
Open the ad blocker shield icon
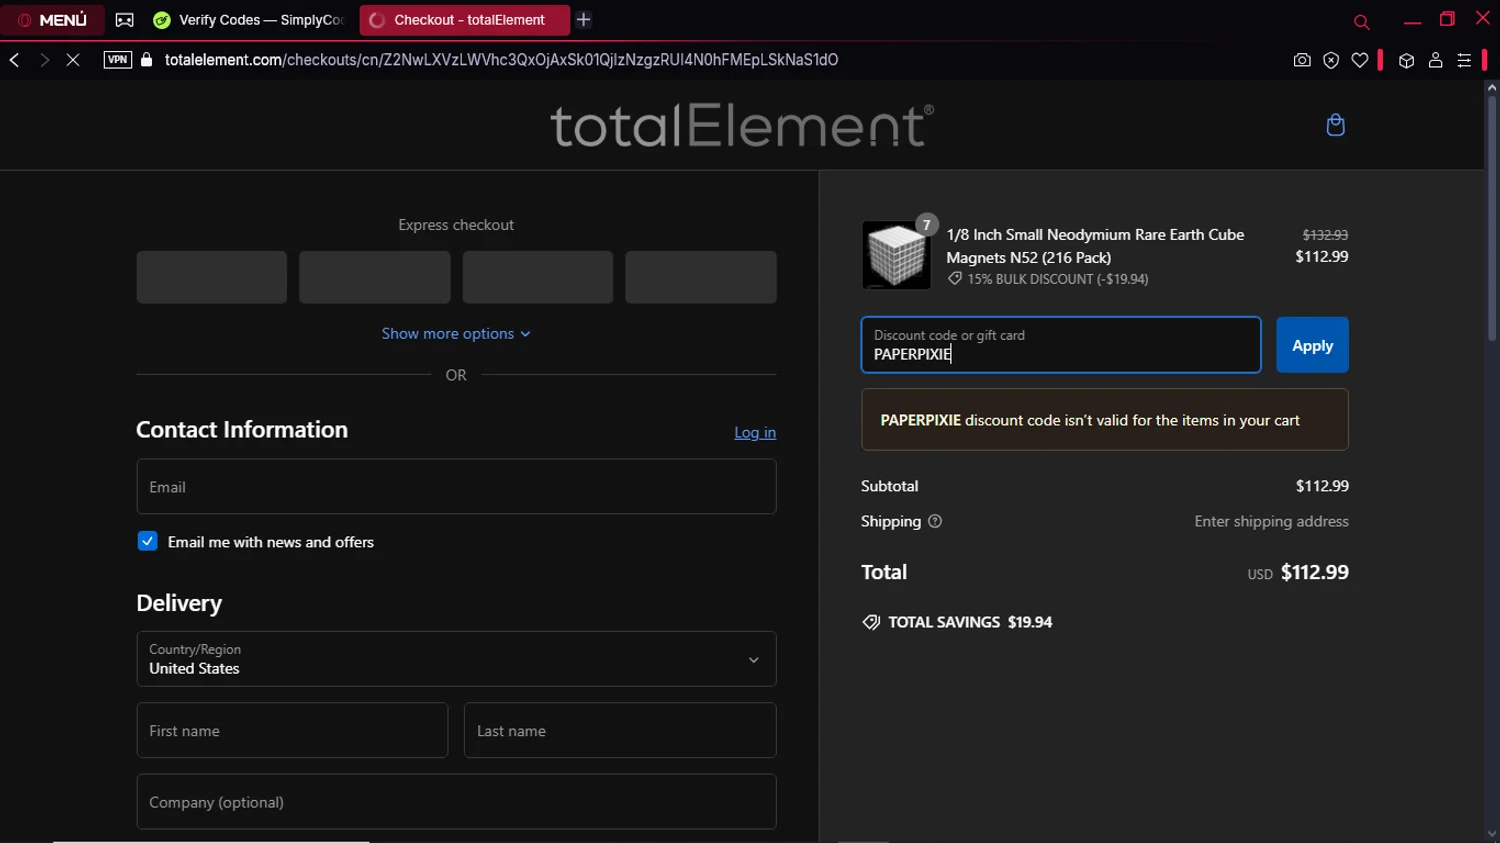(1331, 61)
